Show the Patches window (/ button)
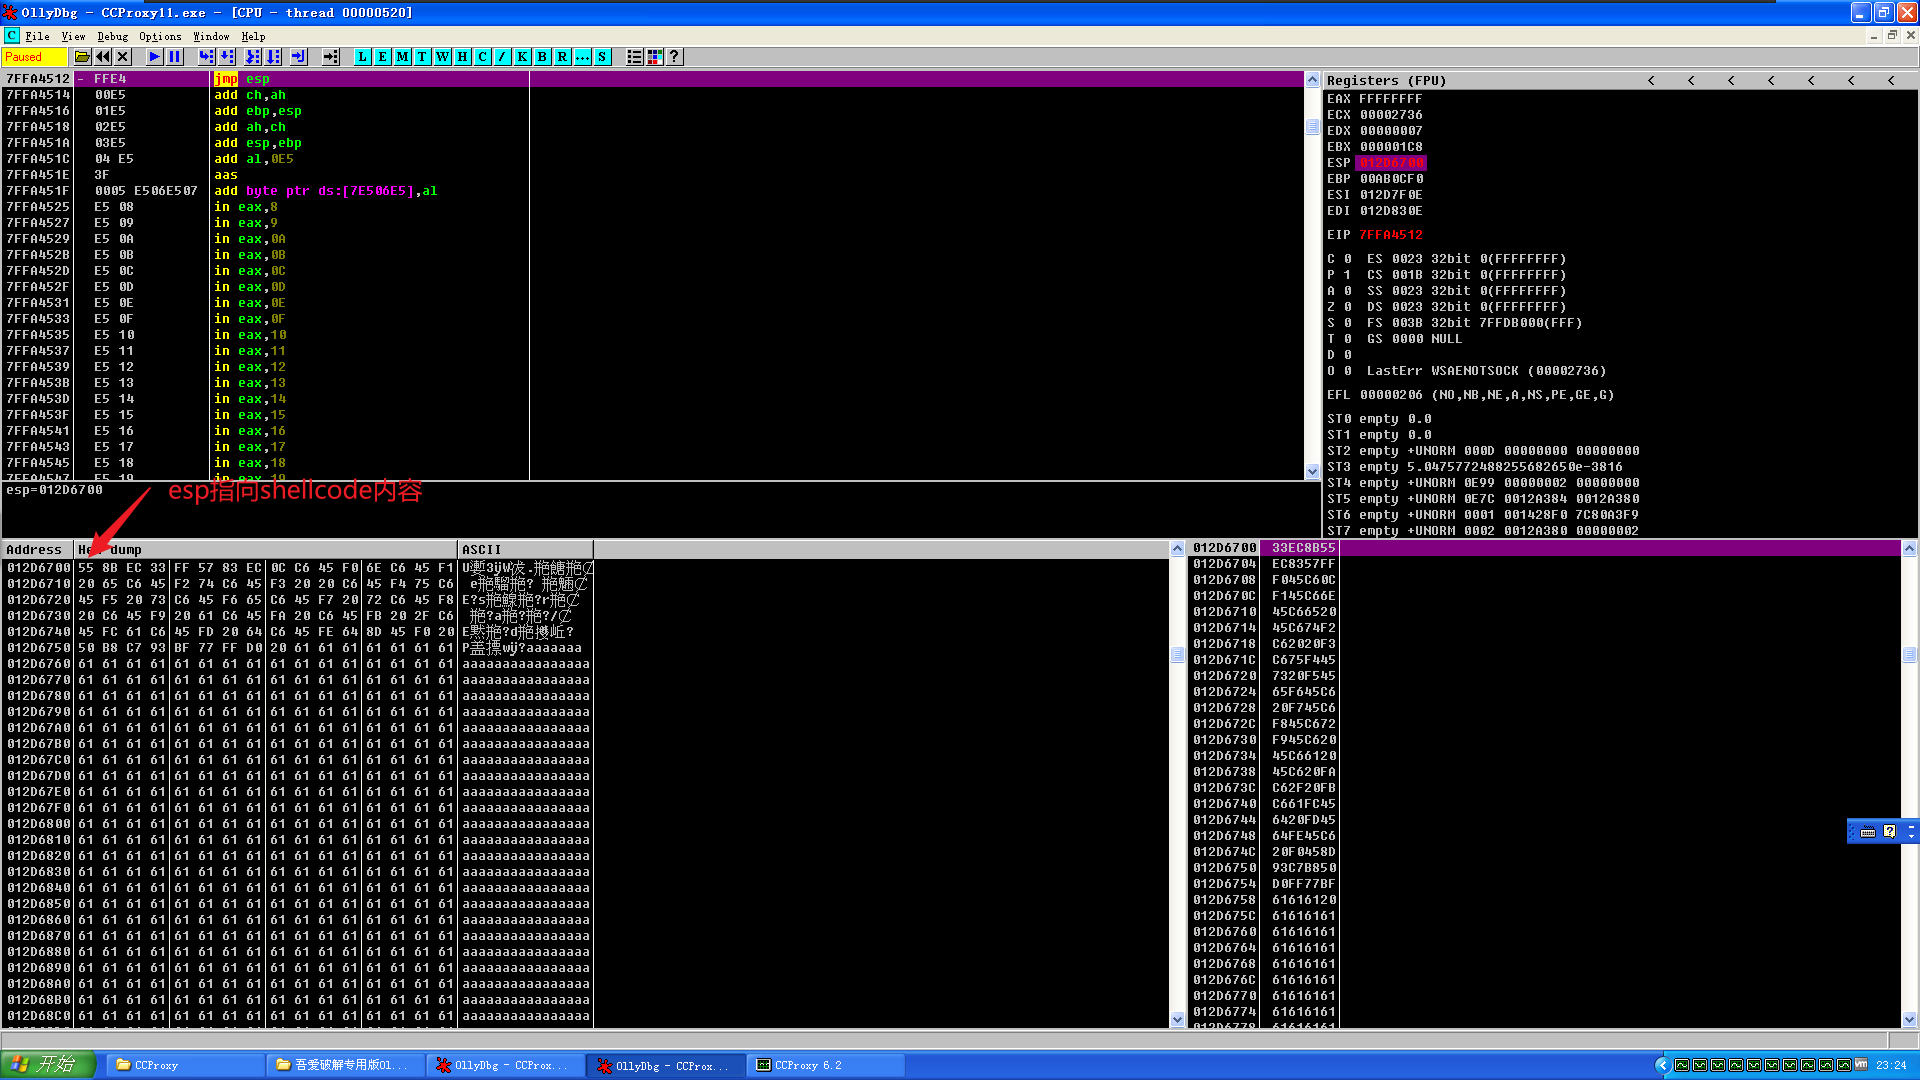The width and height of the screenshot is (1920, 1080). (x=502, y=57)
